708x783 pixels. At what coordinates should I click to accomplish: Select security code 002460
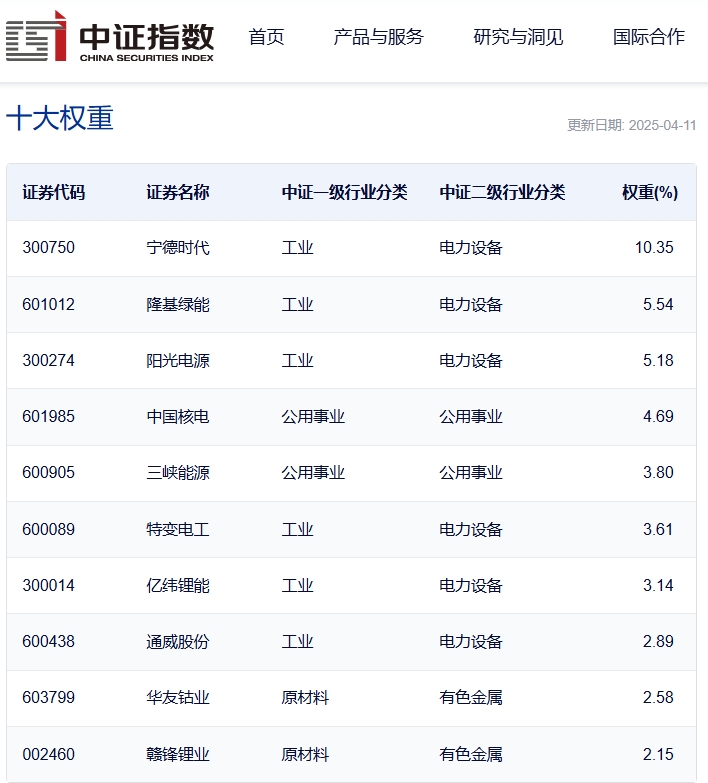48,754
